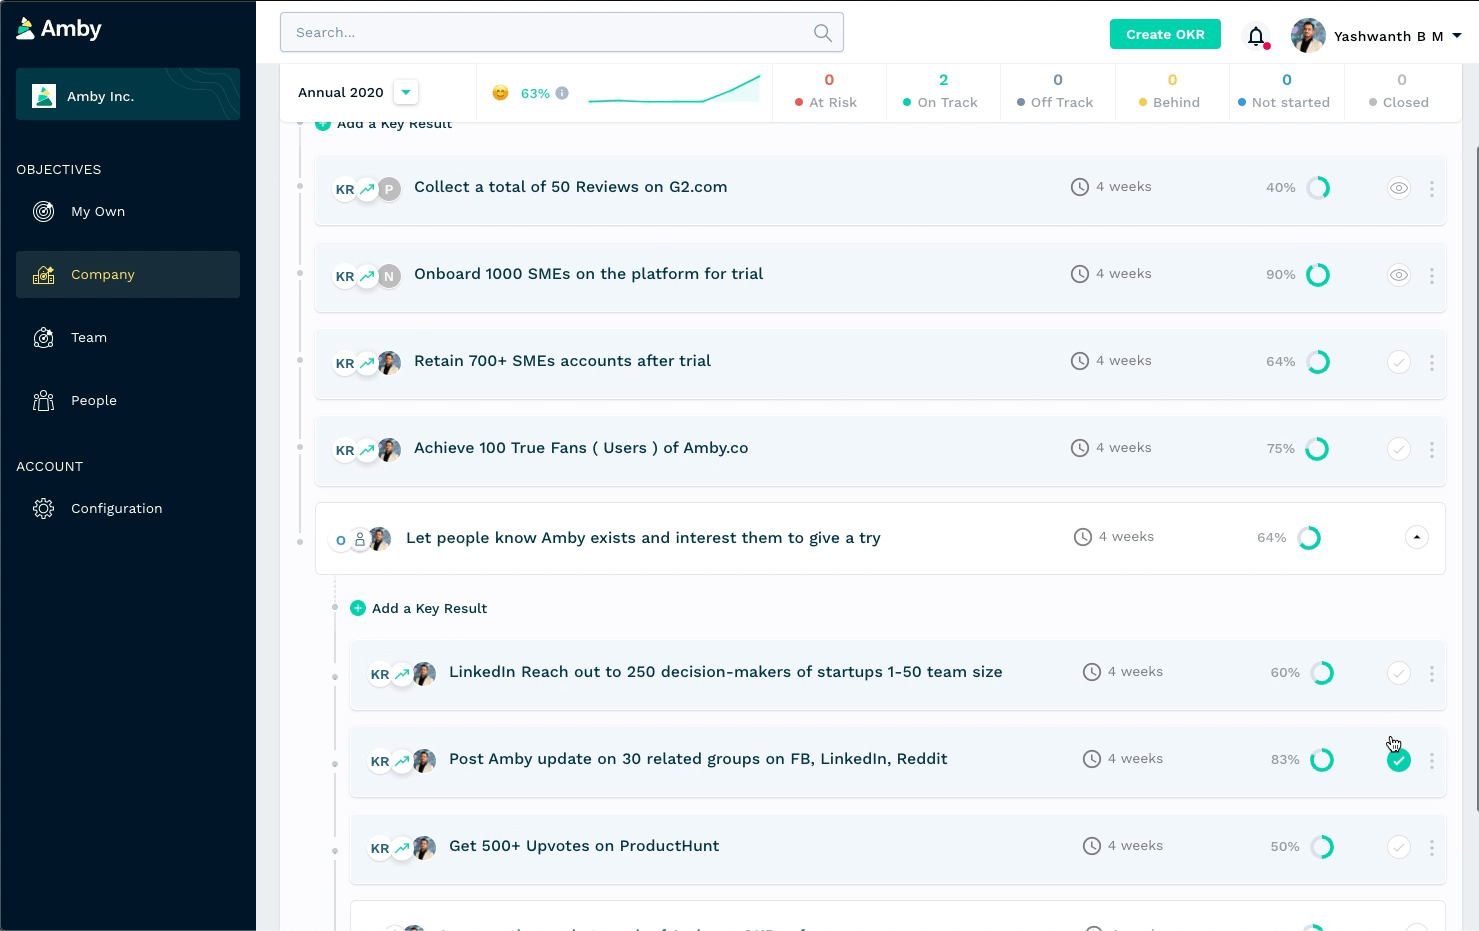The image size is (1479, 931).
Task: Click clock icon on Let people know objective
Action: (x=1083, y=537)
